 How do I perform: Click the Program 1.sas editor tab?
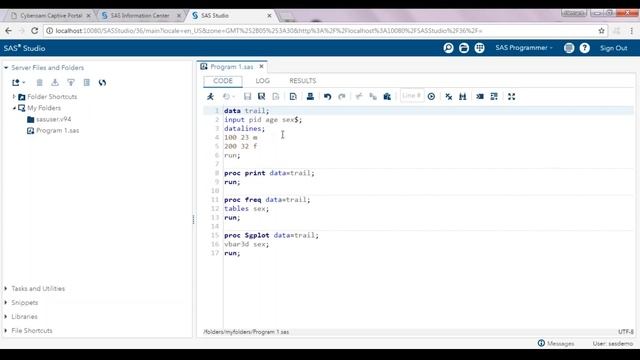point(232,67)
